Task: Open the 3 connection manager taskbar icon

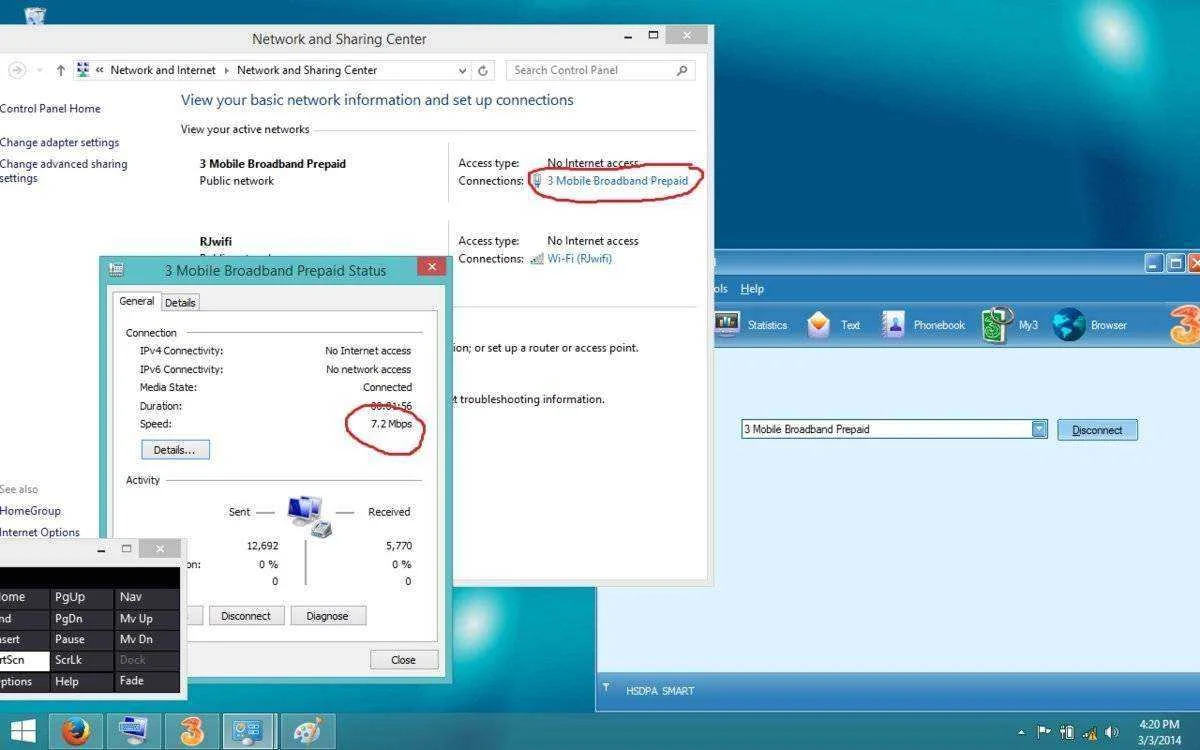Action: (x=191, y=731)
